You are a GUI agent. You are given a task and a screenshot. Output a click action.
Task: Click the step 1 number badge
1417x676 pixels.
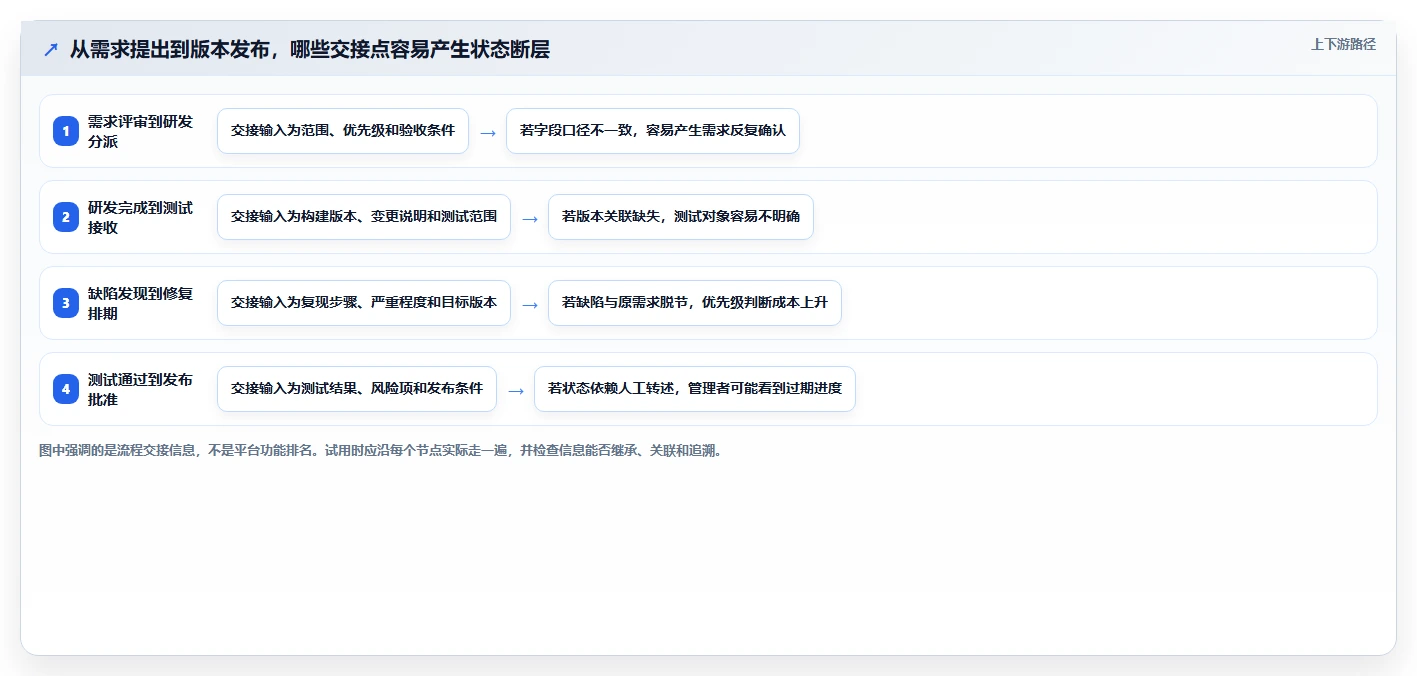pos(66,131)
